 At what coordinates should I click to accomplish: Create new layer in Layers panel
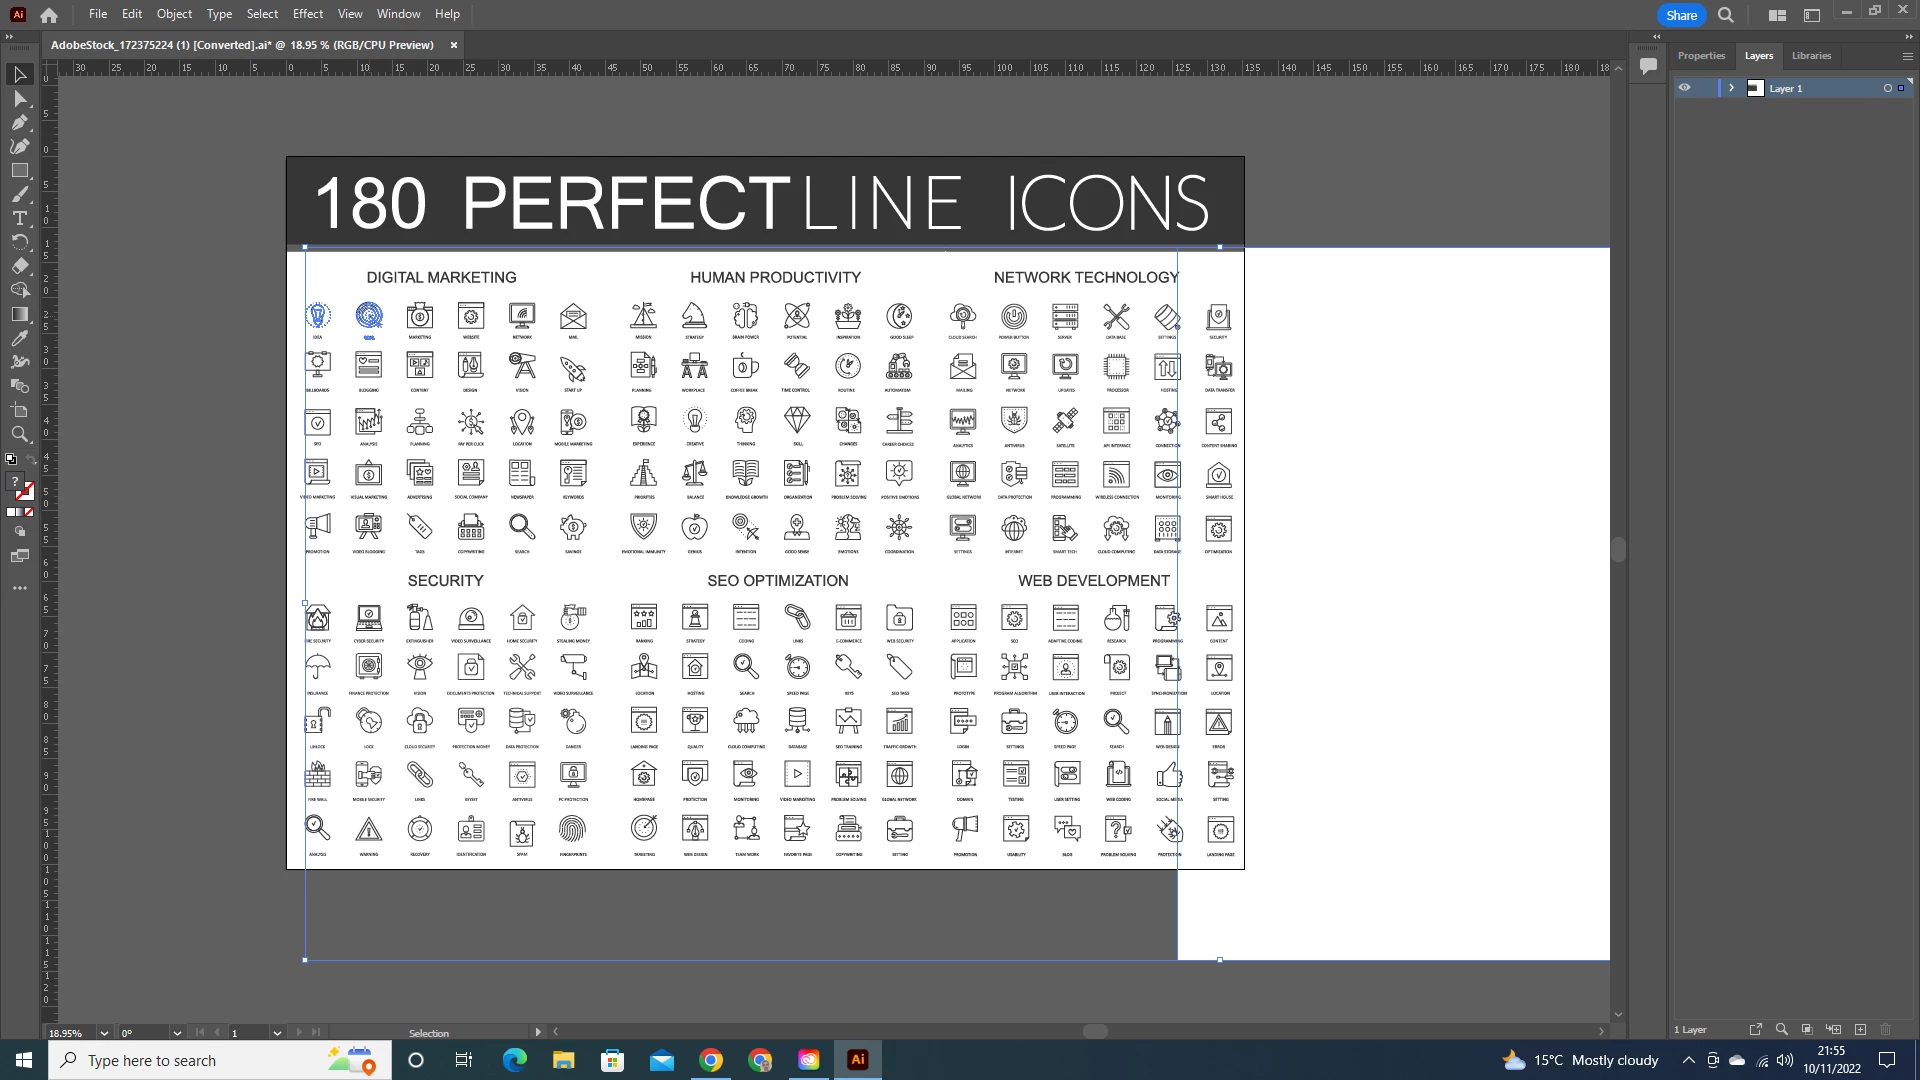tap(1860, 1029)
